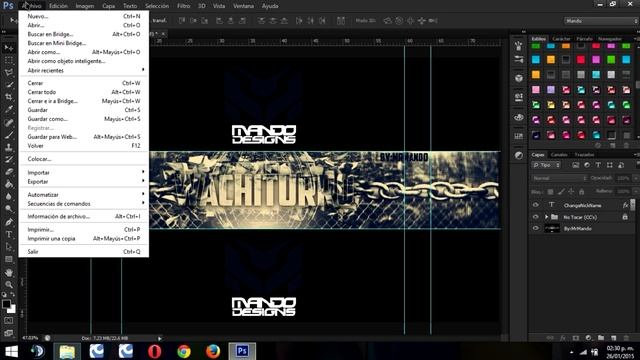Select the Rectangular Marquee tool
Image resolution: width=640 pixels, height=360 pixels.
click(x=9, y=60)
